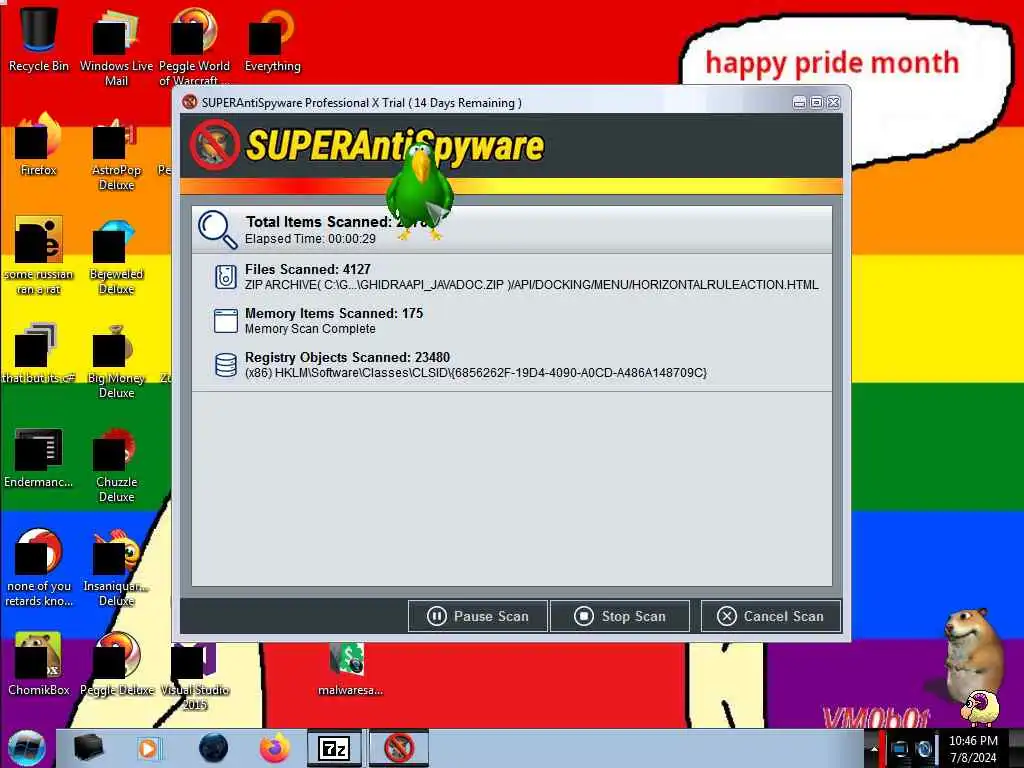
Task: Select the 'that but its c#' desktop icon
Action: 39,353
